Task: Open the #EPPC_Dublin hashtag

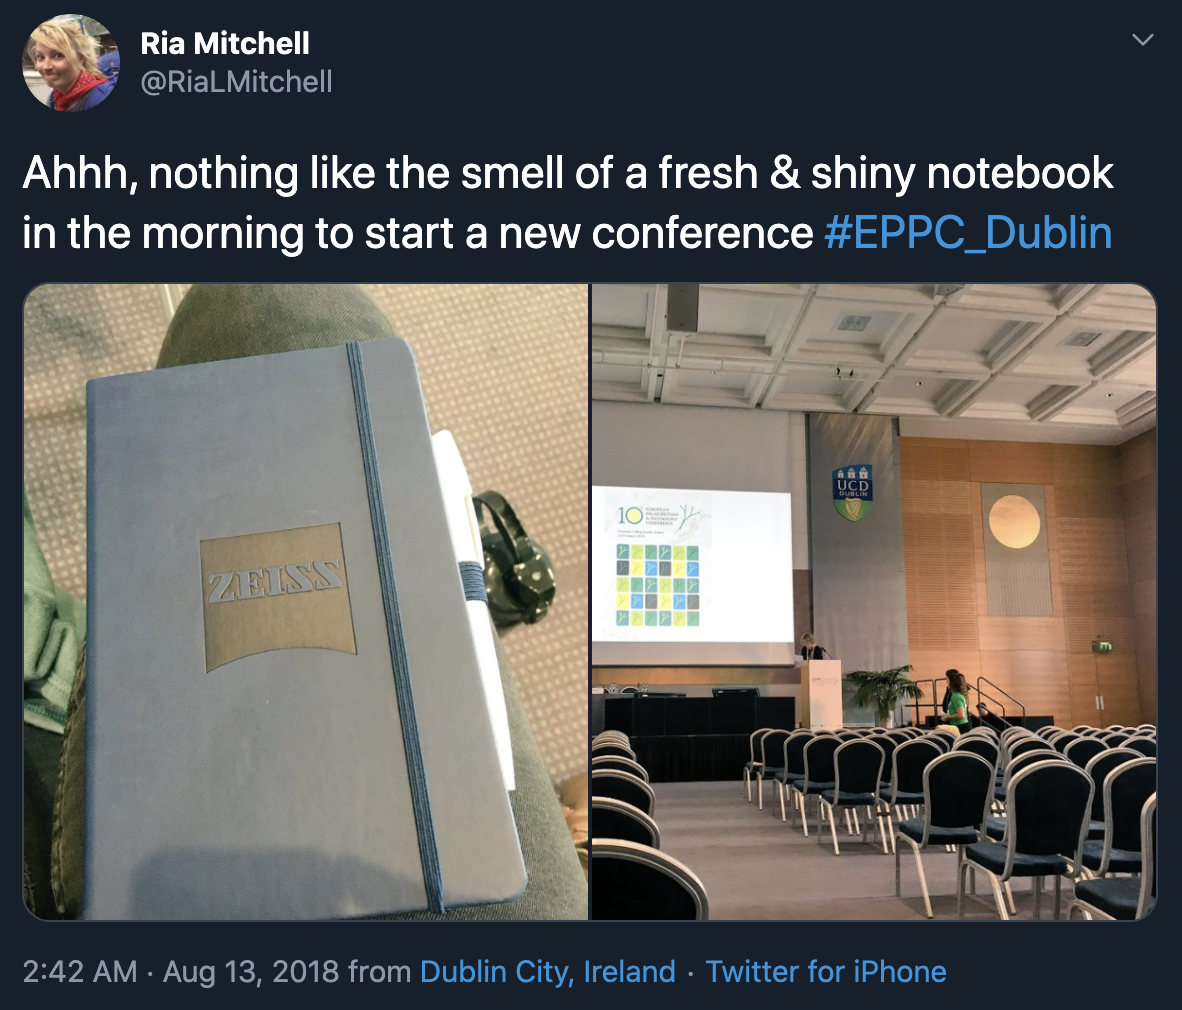Action: pyautogui.click(x=968, y=233)
